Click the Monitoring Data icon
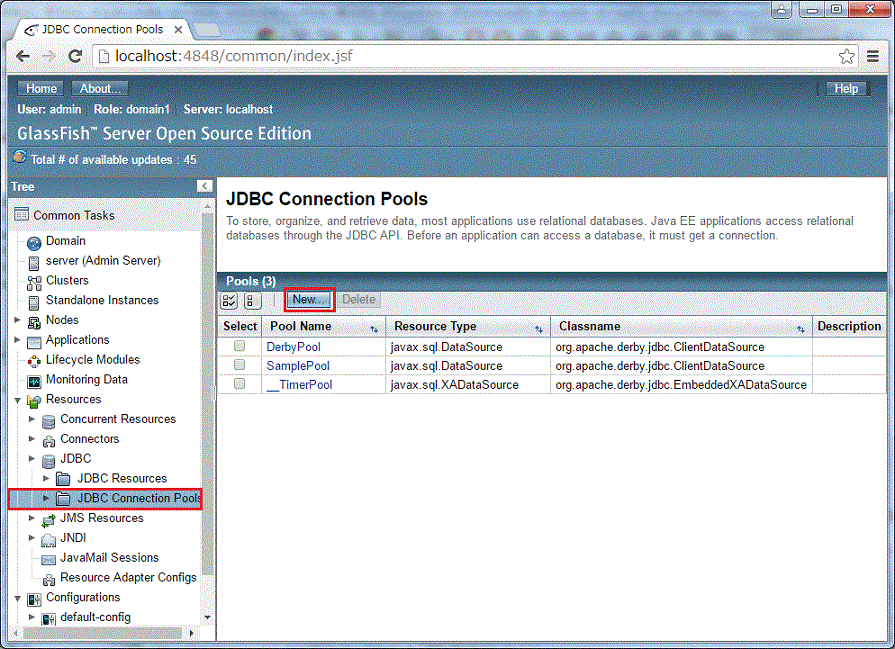Image resolution: width=895 pixels, height=649 pixels. coord(34,381)
